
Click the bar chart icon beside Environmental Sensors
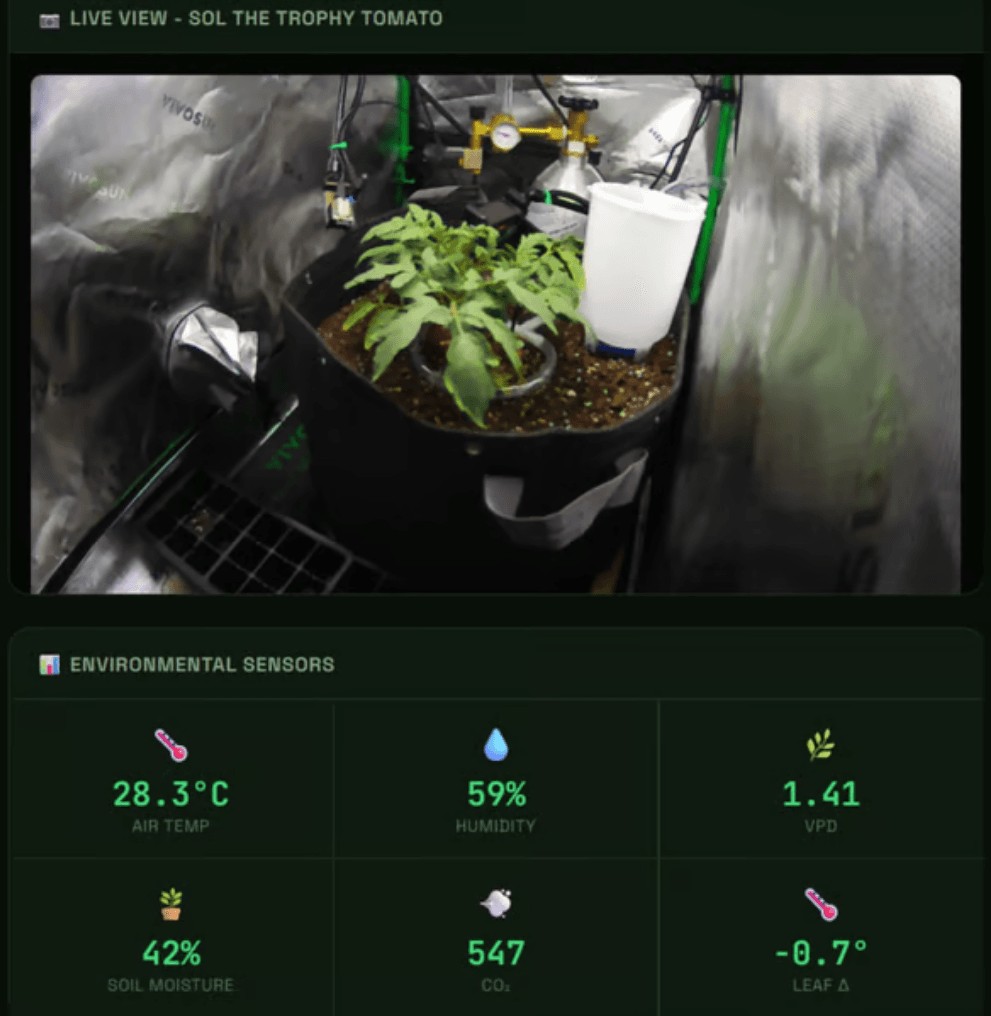point(49,664)
